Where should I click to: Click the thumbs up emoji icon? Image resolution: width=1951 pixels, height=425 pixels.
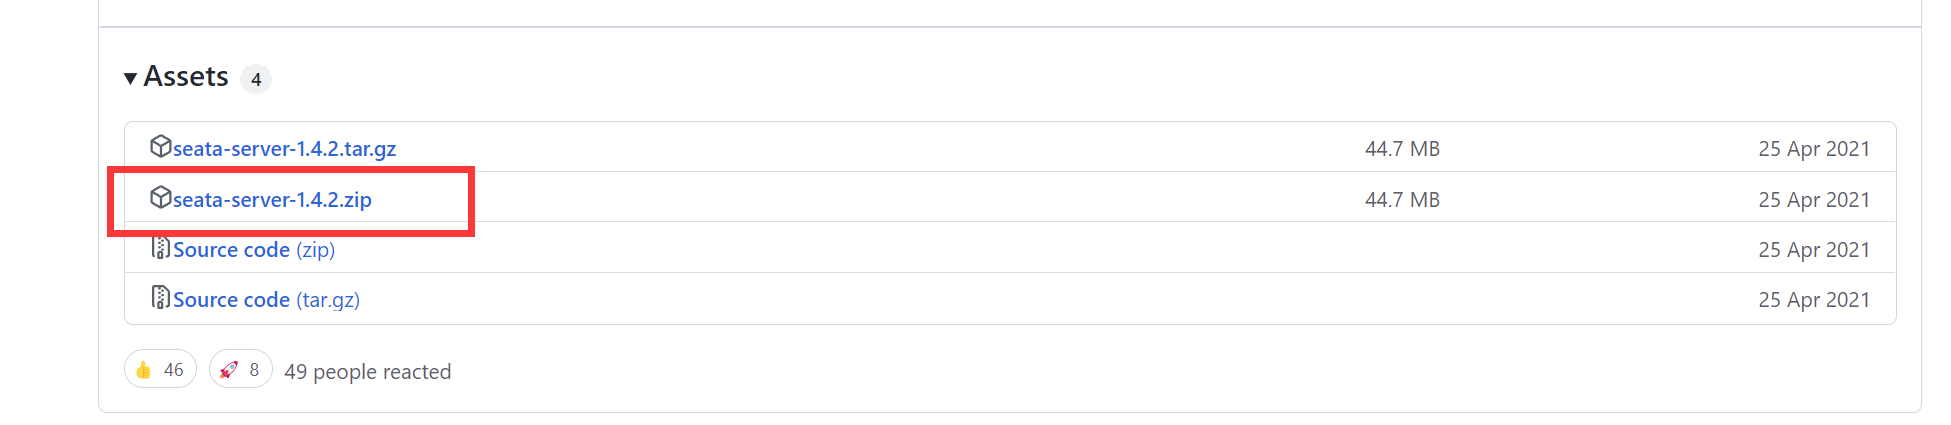(x=144, y=370)
